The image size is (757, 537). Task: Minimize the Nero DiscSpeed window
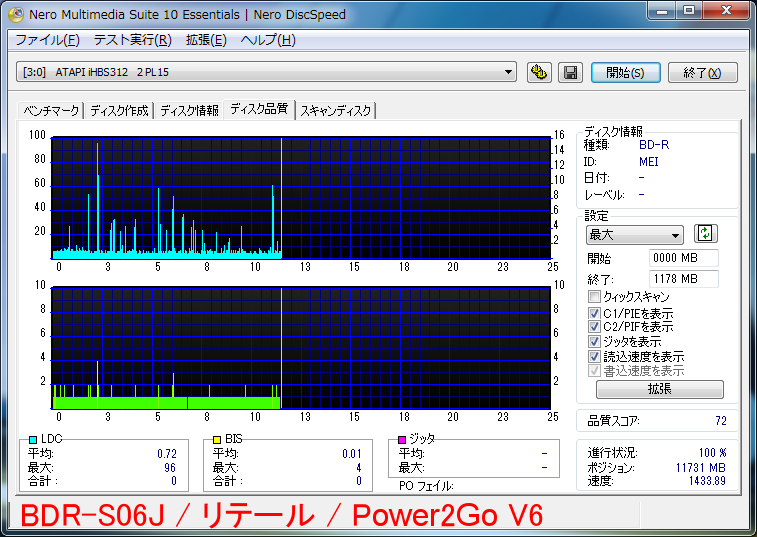tap(662, 11)
